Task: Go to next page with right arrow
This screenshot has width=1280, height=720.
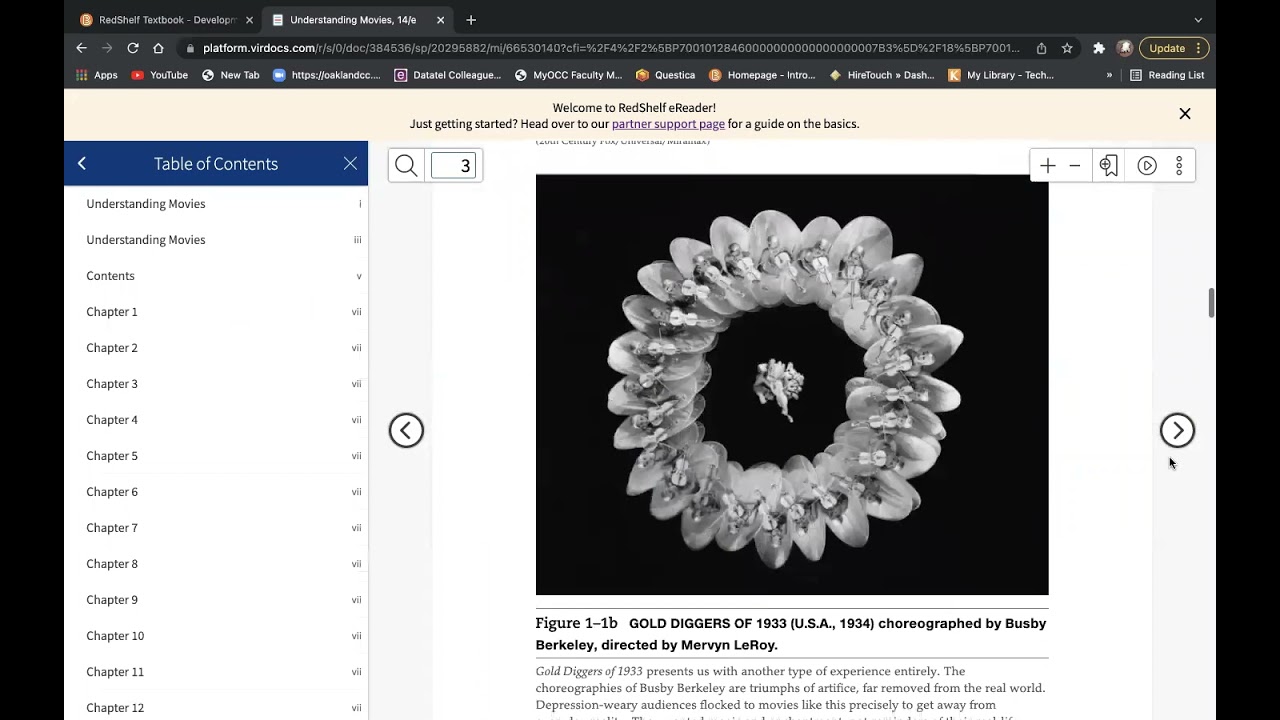Action: click(1177, 430)
